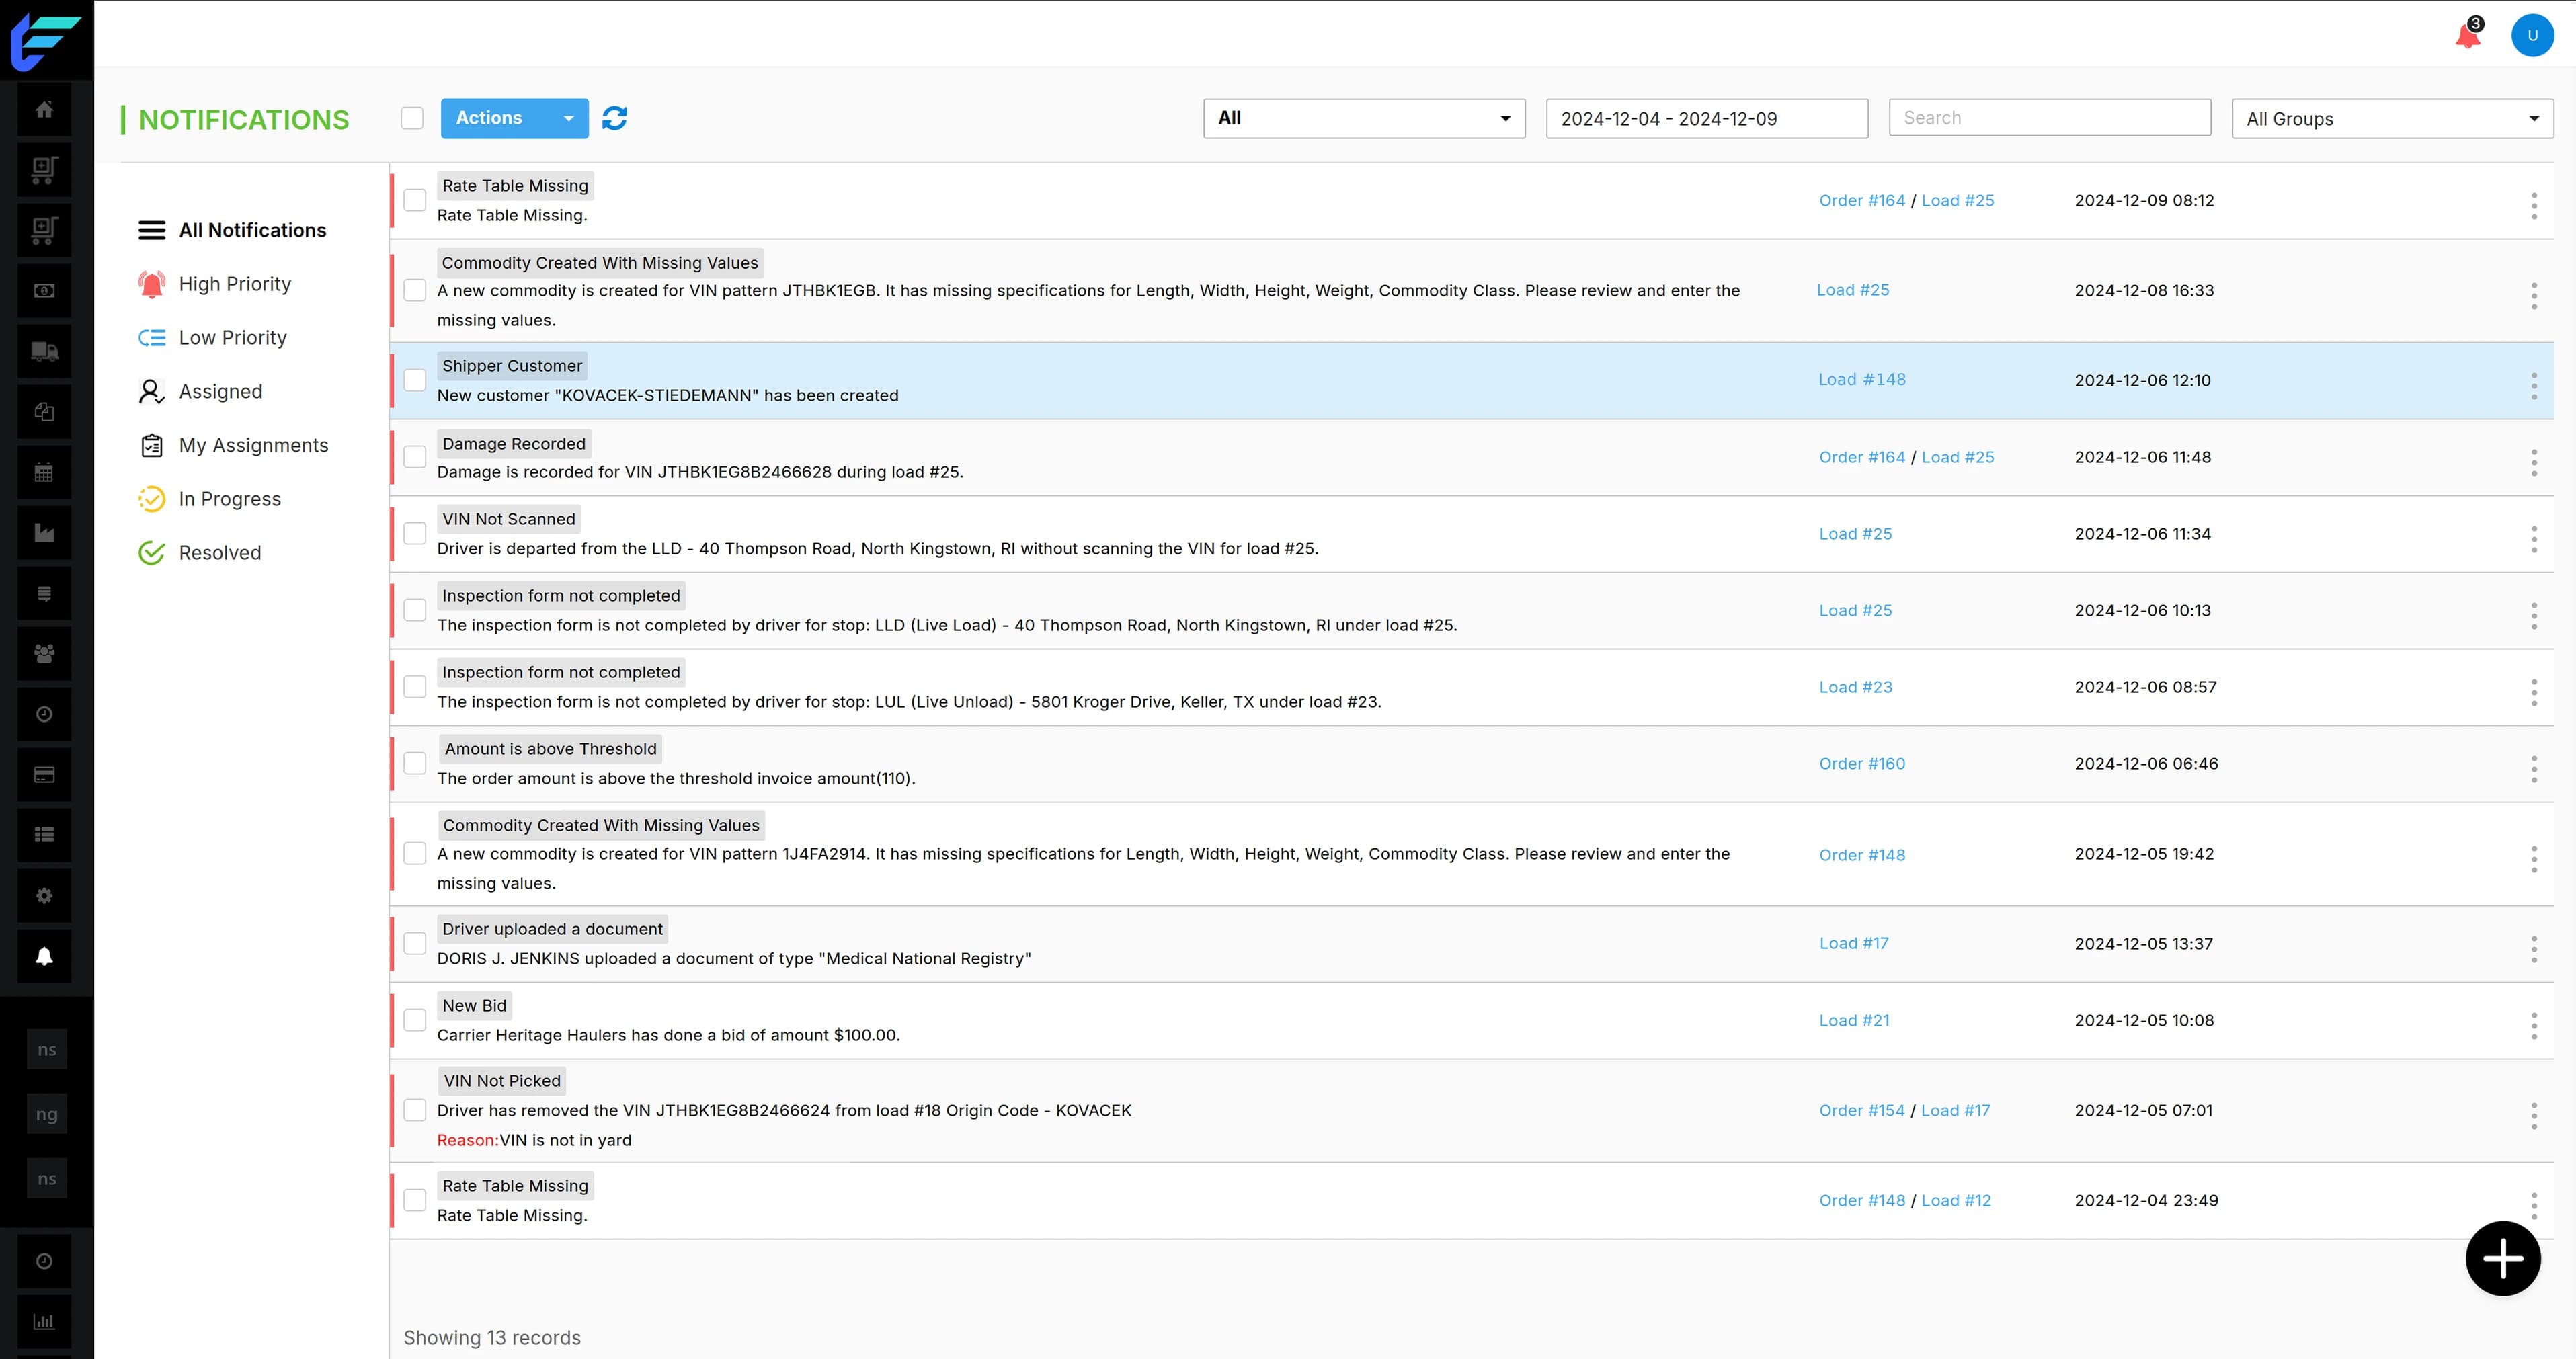The height and width of the screenshot is (1359, 2576).
Task: Open the three-dot menu for Shipper Customer notification
Action: pyautogui.click(x=2534, y=386)
